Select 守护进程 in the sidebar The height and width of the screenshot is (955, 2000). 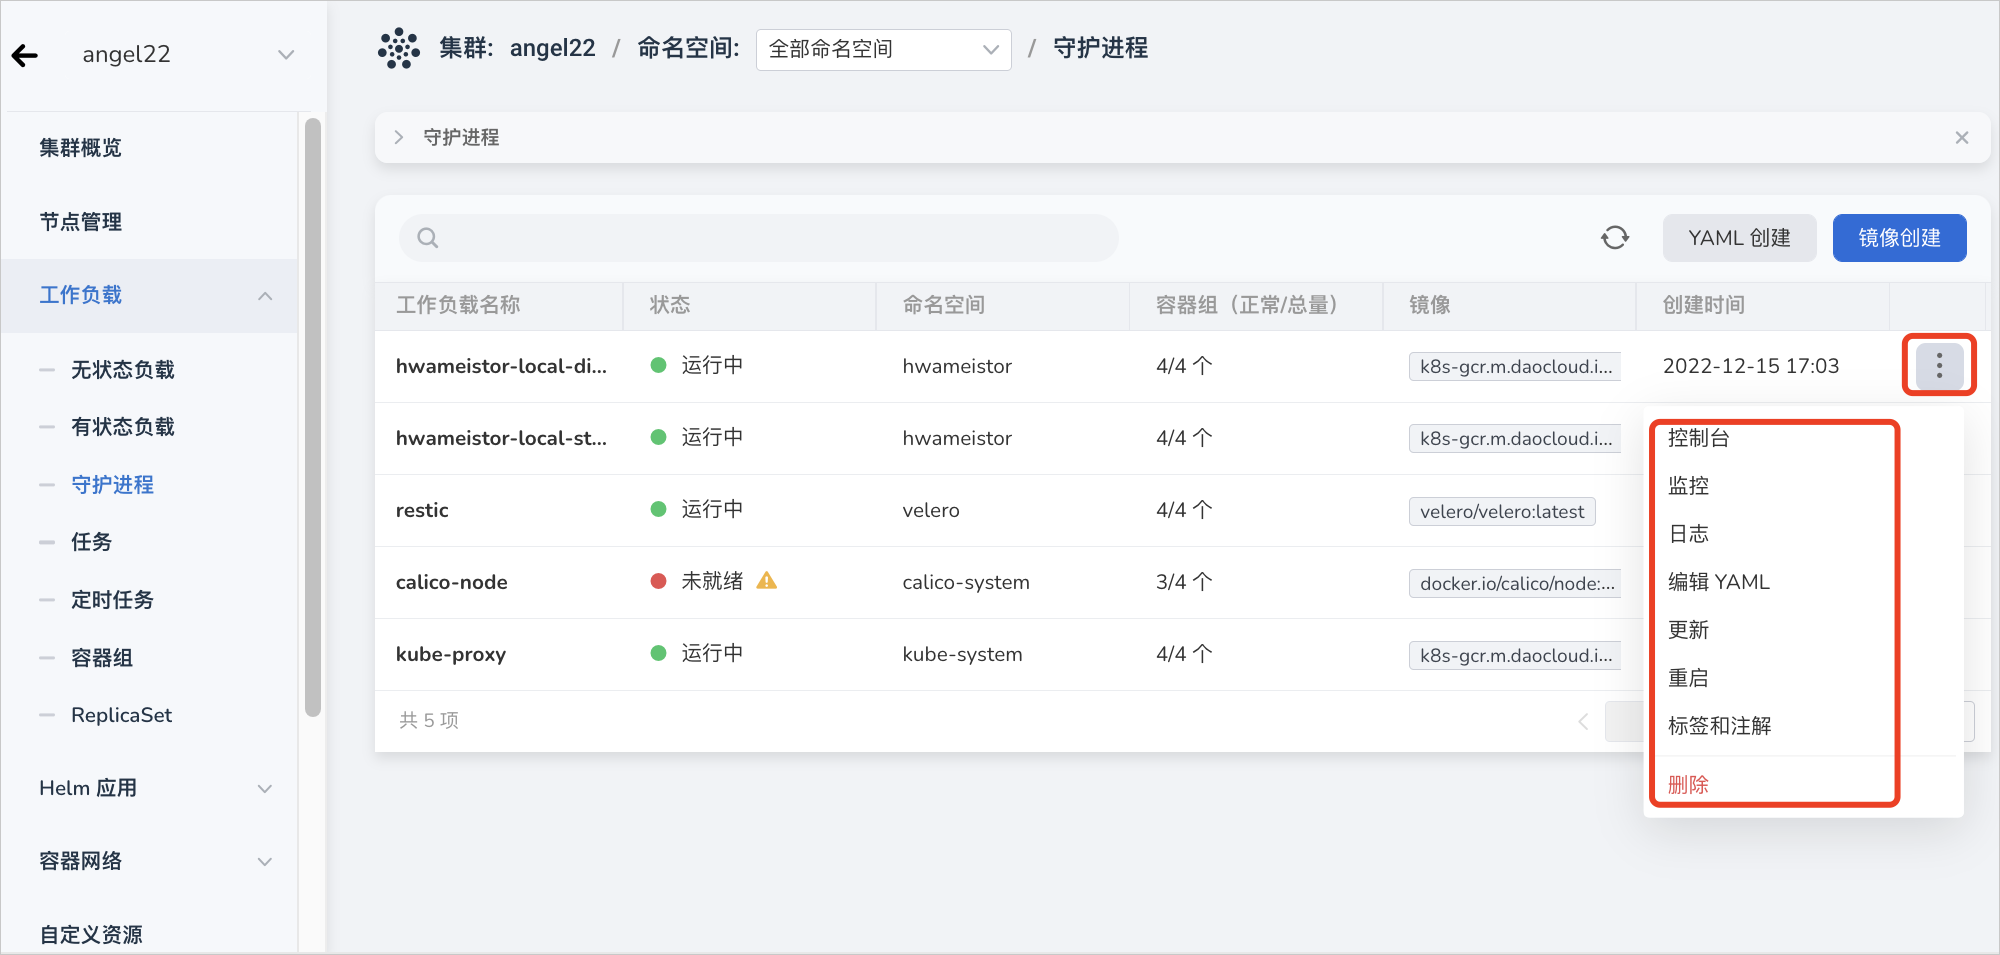pos(112,485)
